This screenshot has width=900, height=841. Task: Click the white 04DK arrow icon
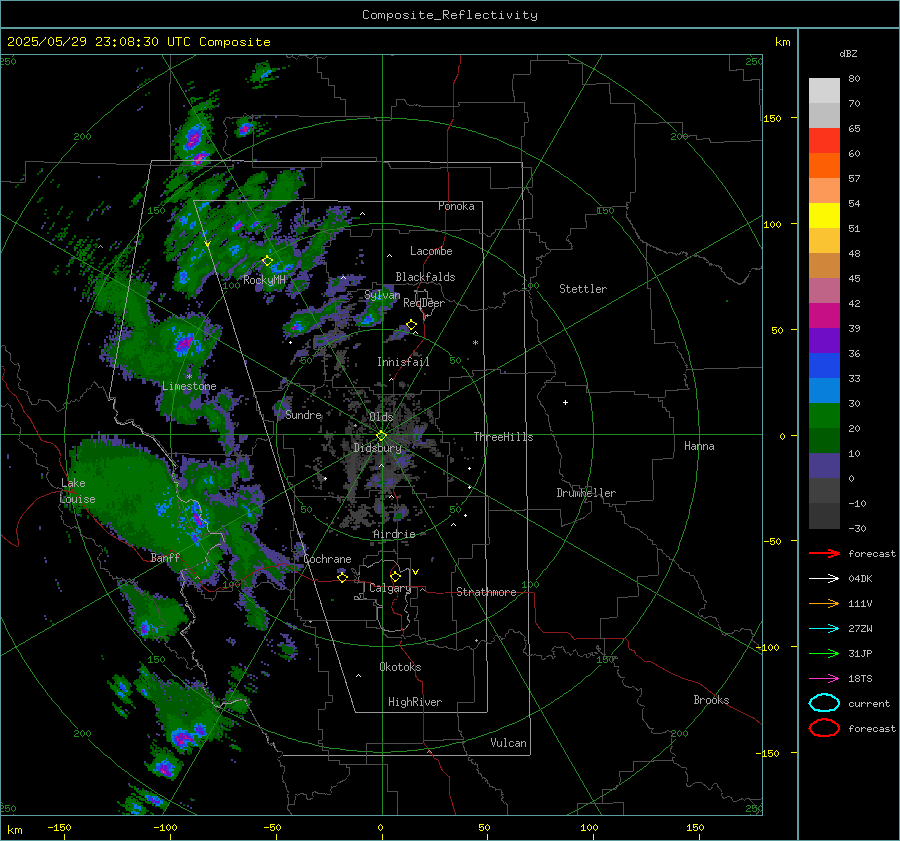pyautogui.click(x=824, y=579)
